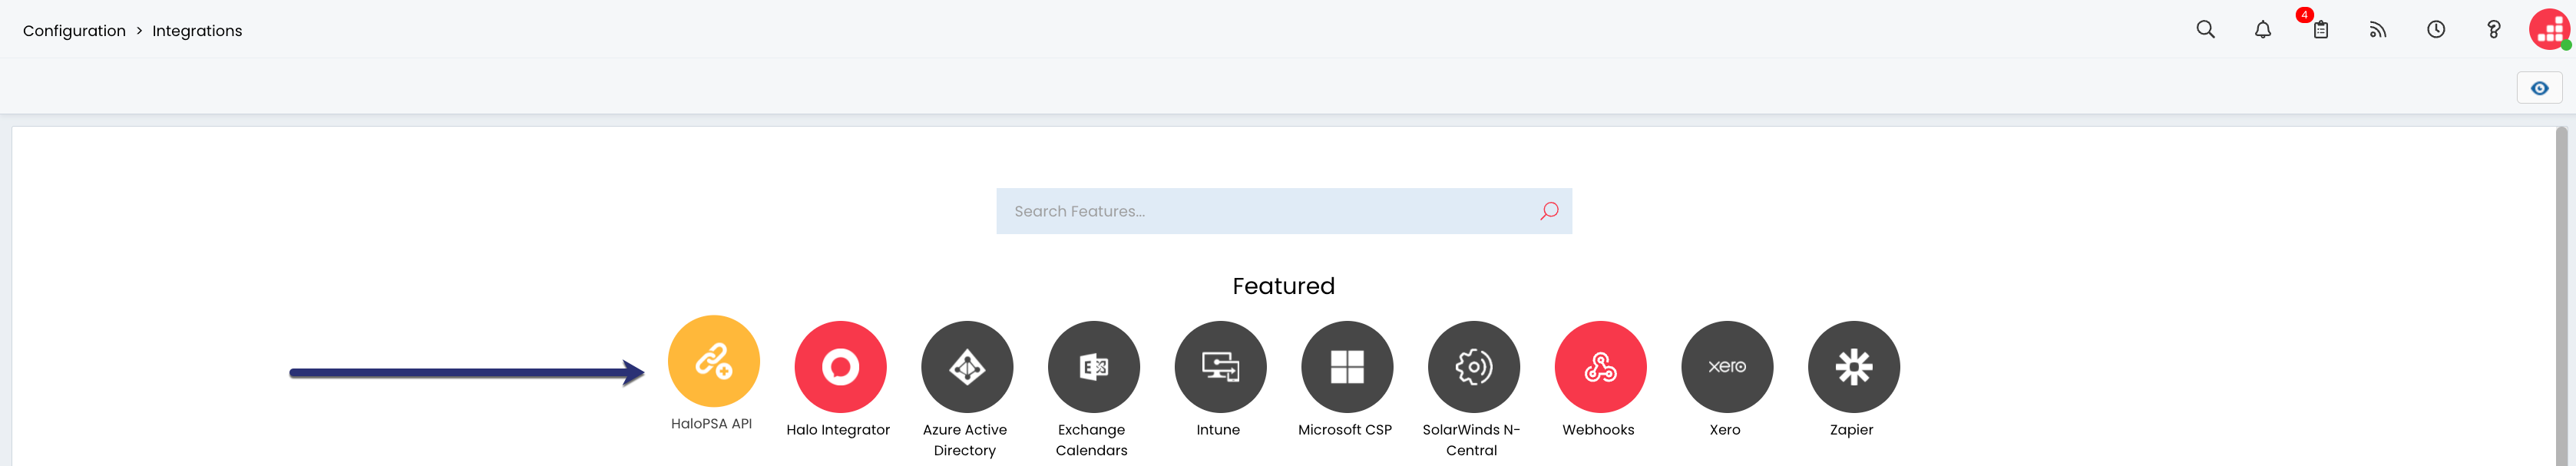
Task: Go to Configuration breadcrumb
Action: (74, 31)
